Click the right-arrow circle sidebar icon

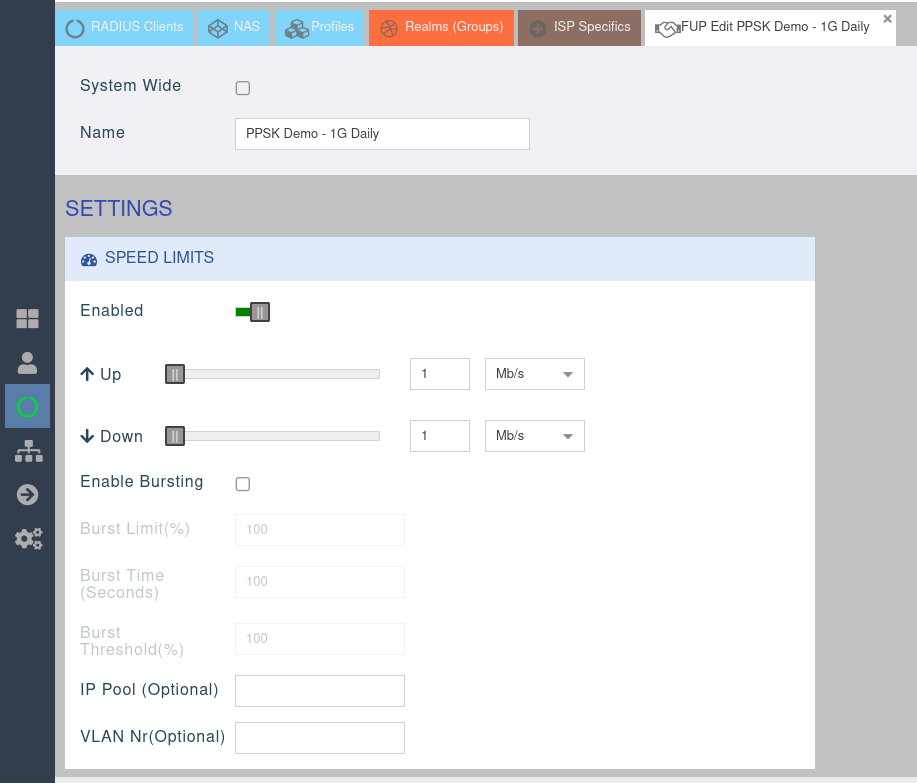[x=28, y=494]
